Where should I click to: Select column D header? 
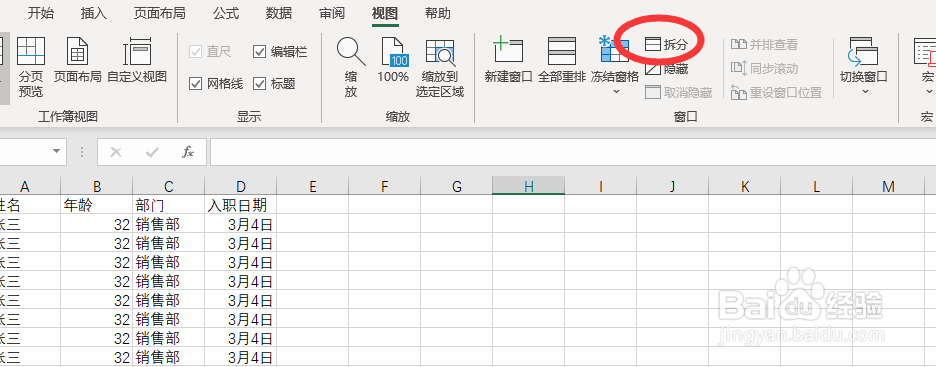coord(241,187)
